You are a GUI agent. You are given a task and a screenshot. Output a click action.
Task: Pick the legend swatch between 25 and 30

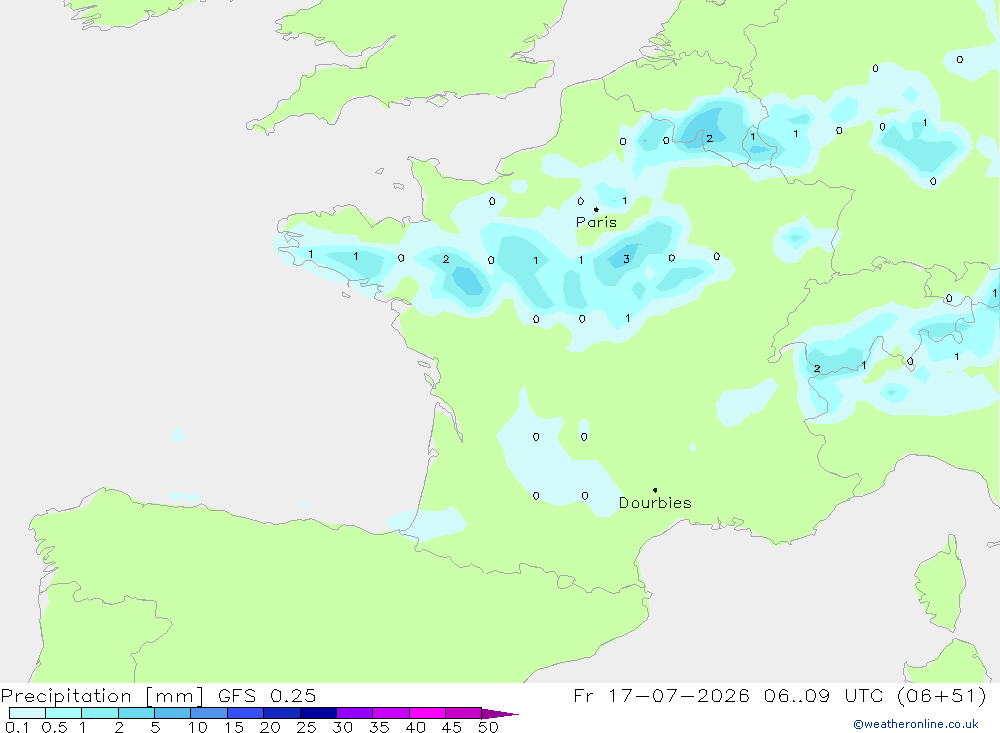click(x=318, y=713)
